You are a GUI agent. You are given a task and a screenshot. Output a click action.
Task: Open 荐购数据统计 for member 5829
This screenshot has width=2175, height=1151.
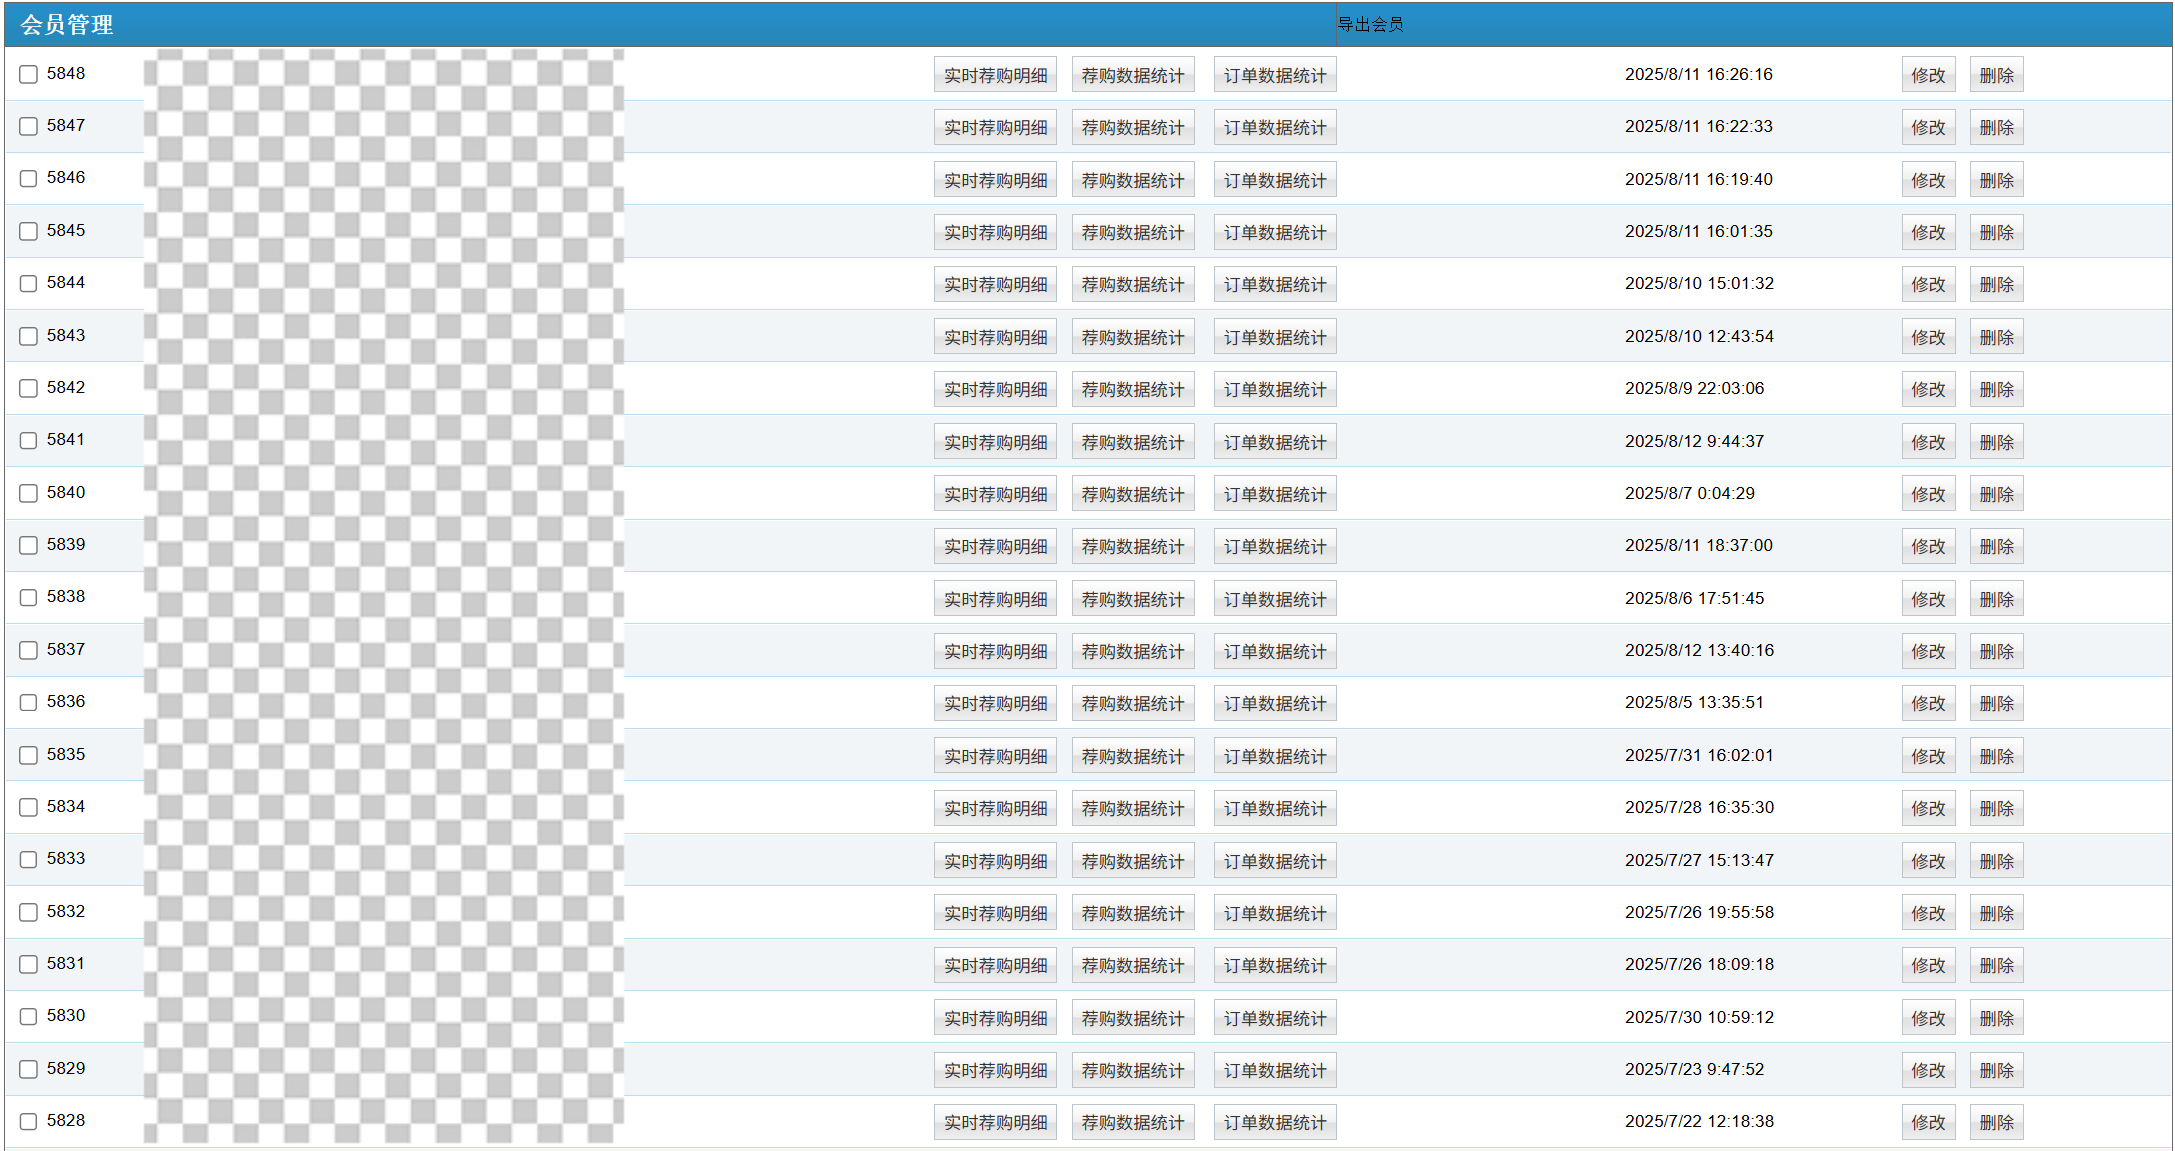[x=1132, y=1070]
